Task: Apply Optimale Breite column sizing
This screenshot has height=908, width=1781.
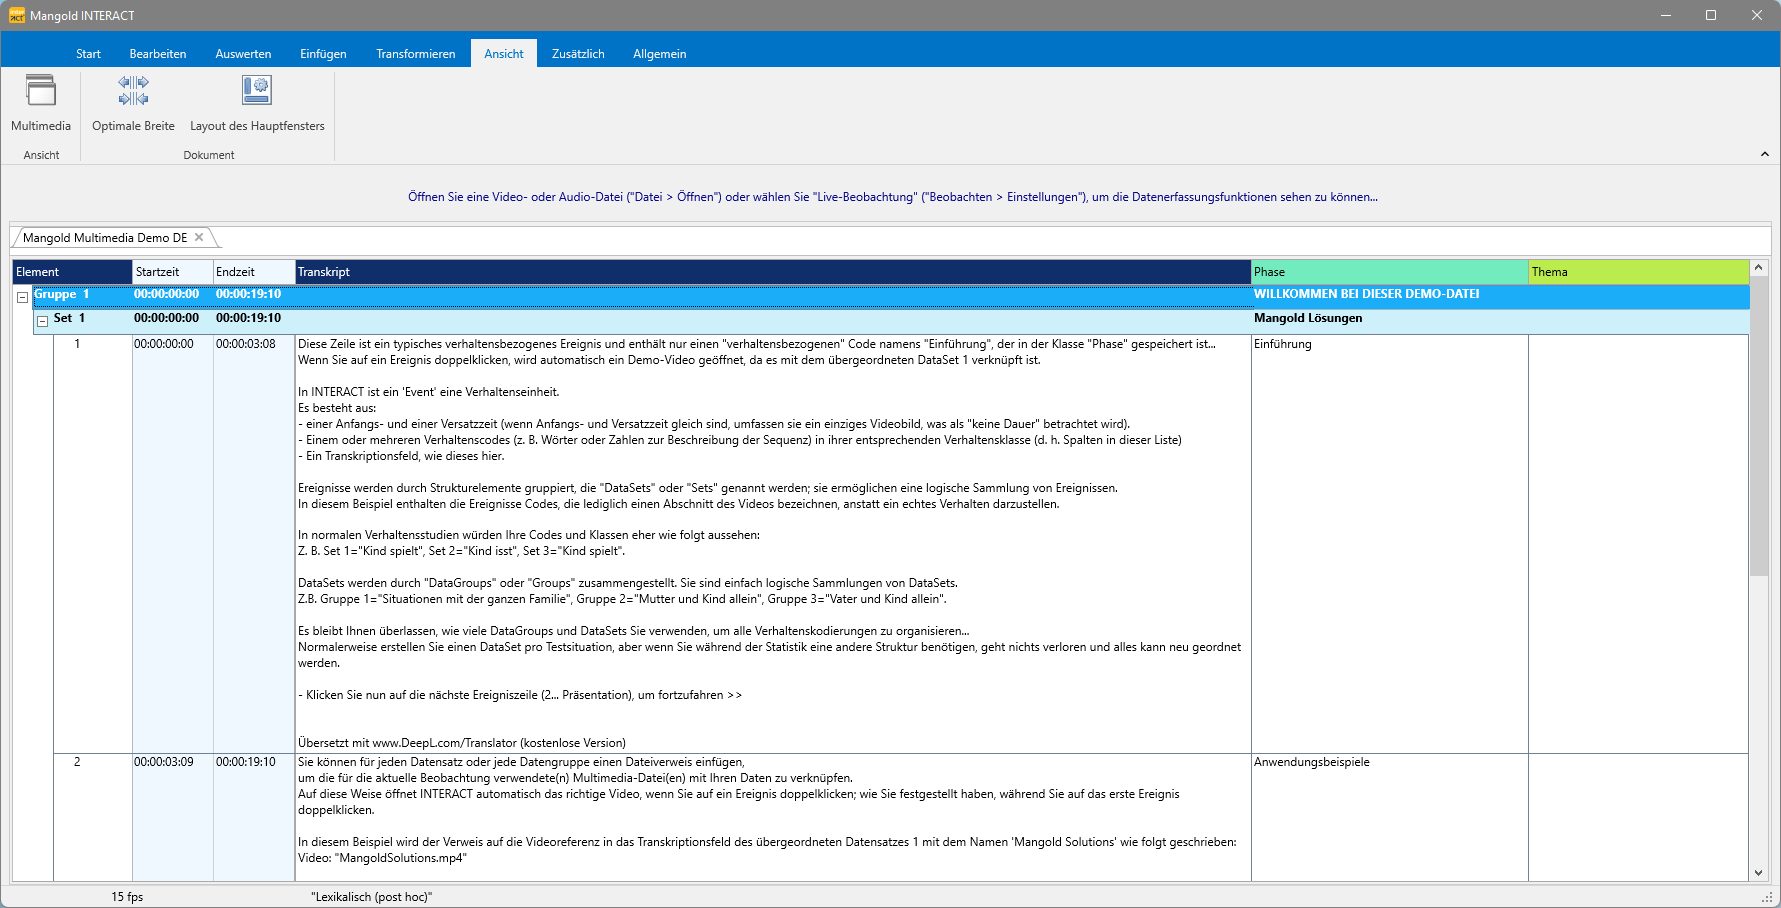Action: 133,103
